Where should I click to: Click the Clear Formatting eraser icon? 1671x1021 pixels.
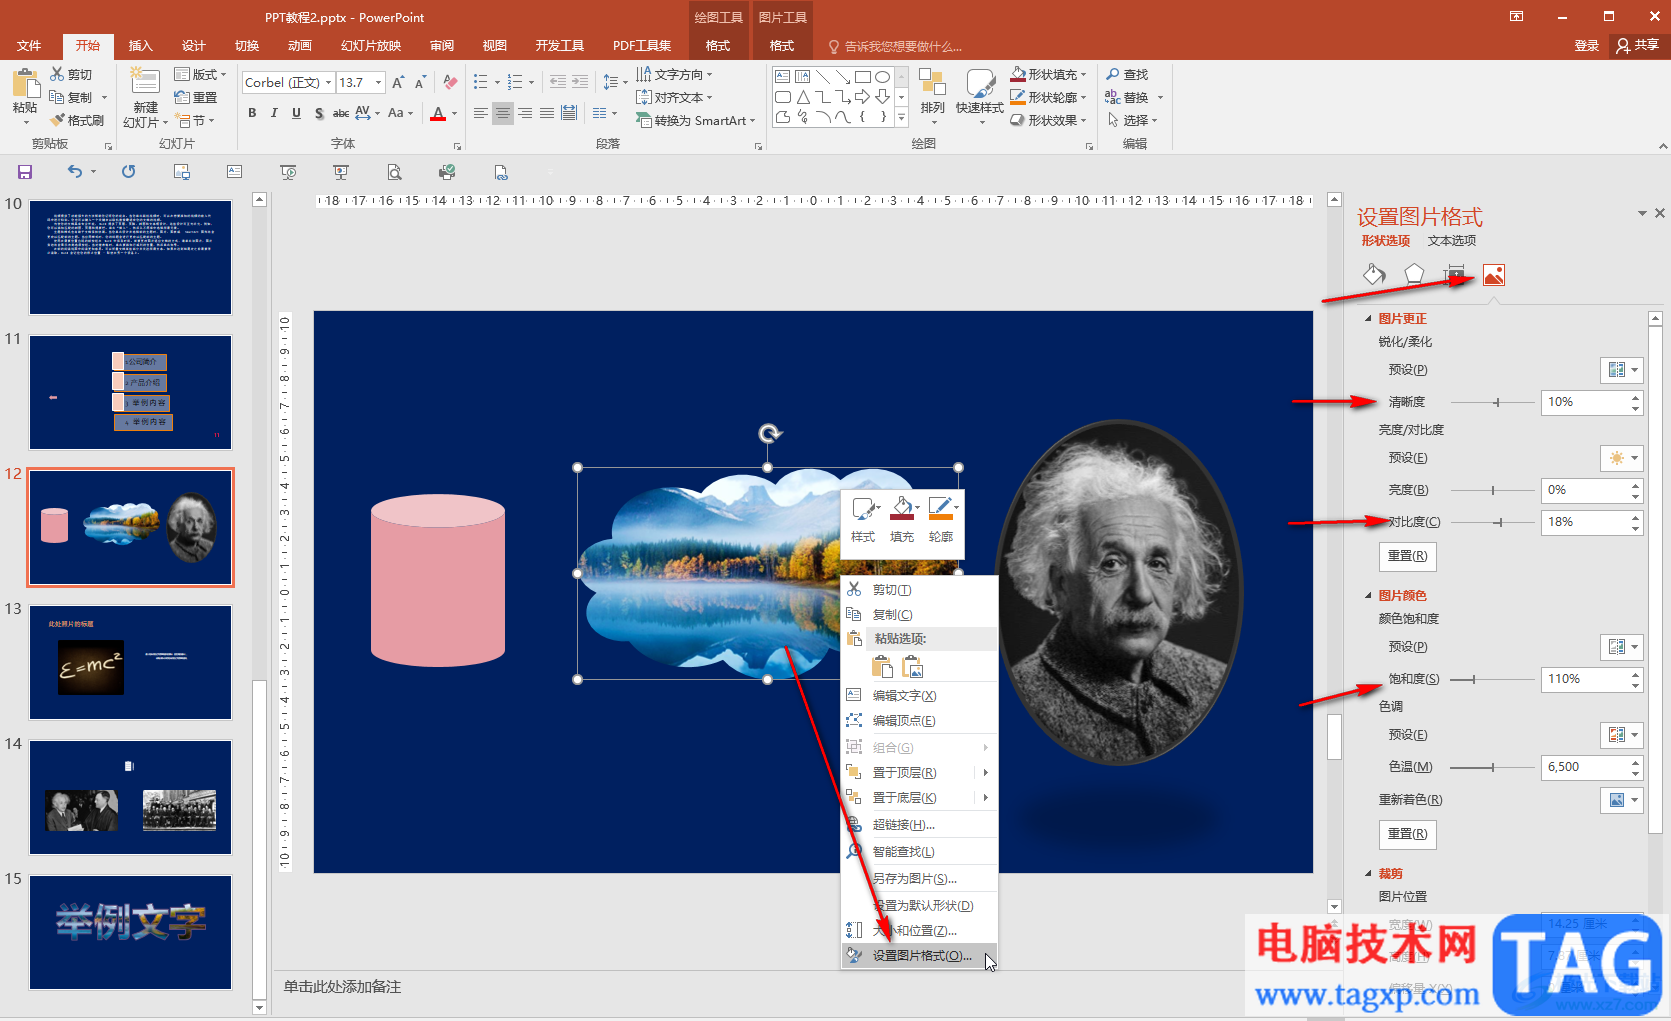point(450,82)
